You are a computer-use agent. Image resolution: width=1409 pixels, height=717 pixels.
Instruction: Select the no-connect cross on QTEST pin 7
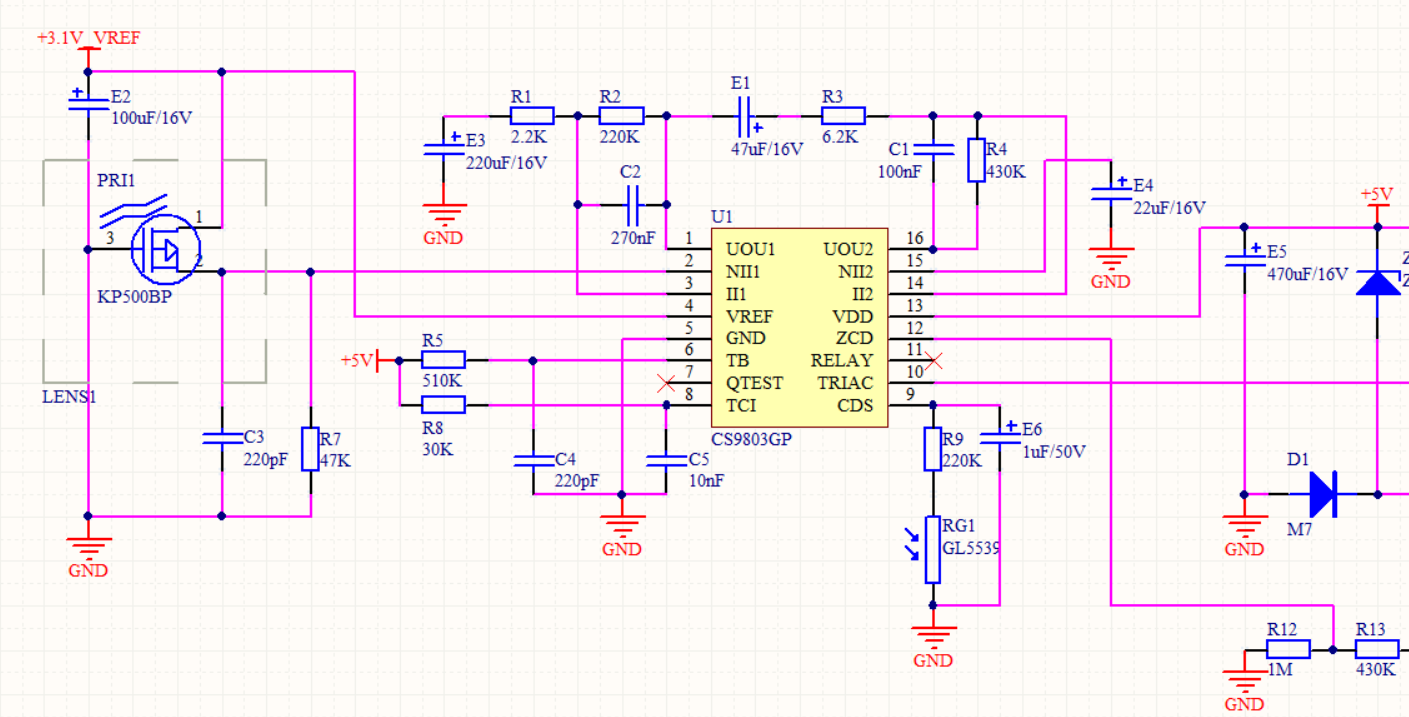666,382
